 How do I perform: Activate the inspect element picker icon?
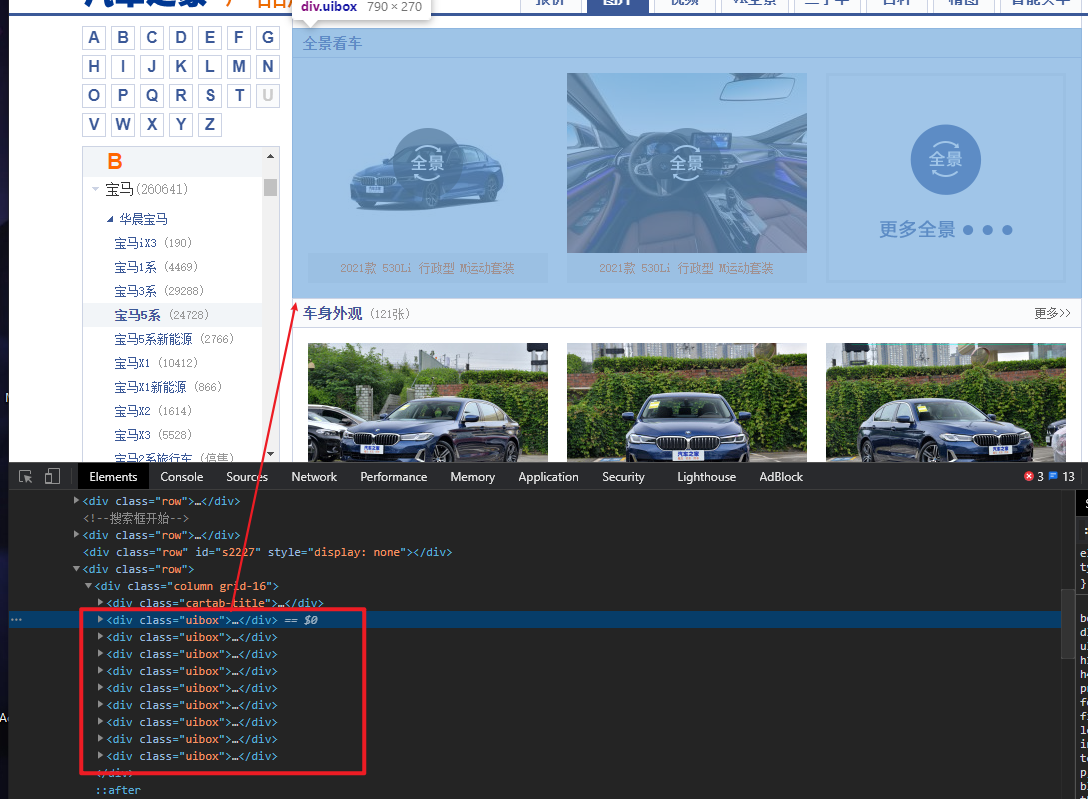[26, 476]
